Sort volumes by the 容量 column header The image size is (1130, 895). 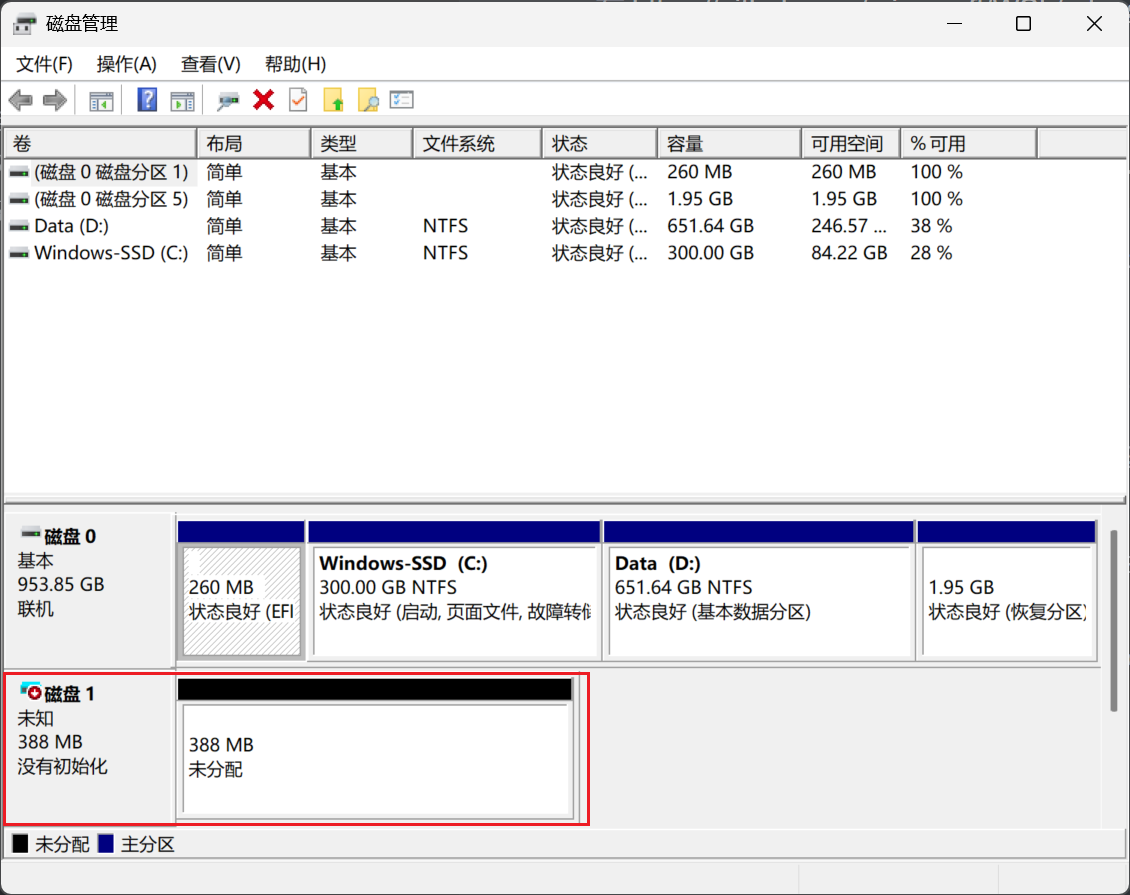point(727,144)
